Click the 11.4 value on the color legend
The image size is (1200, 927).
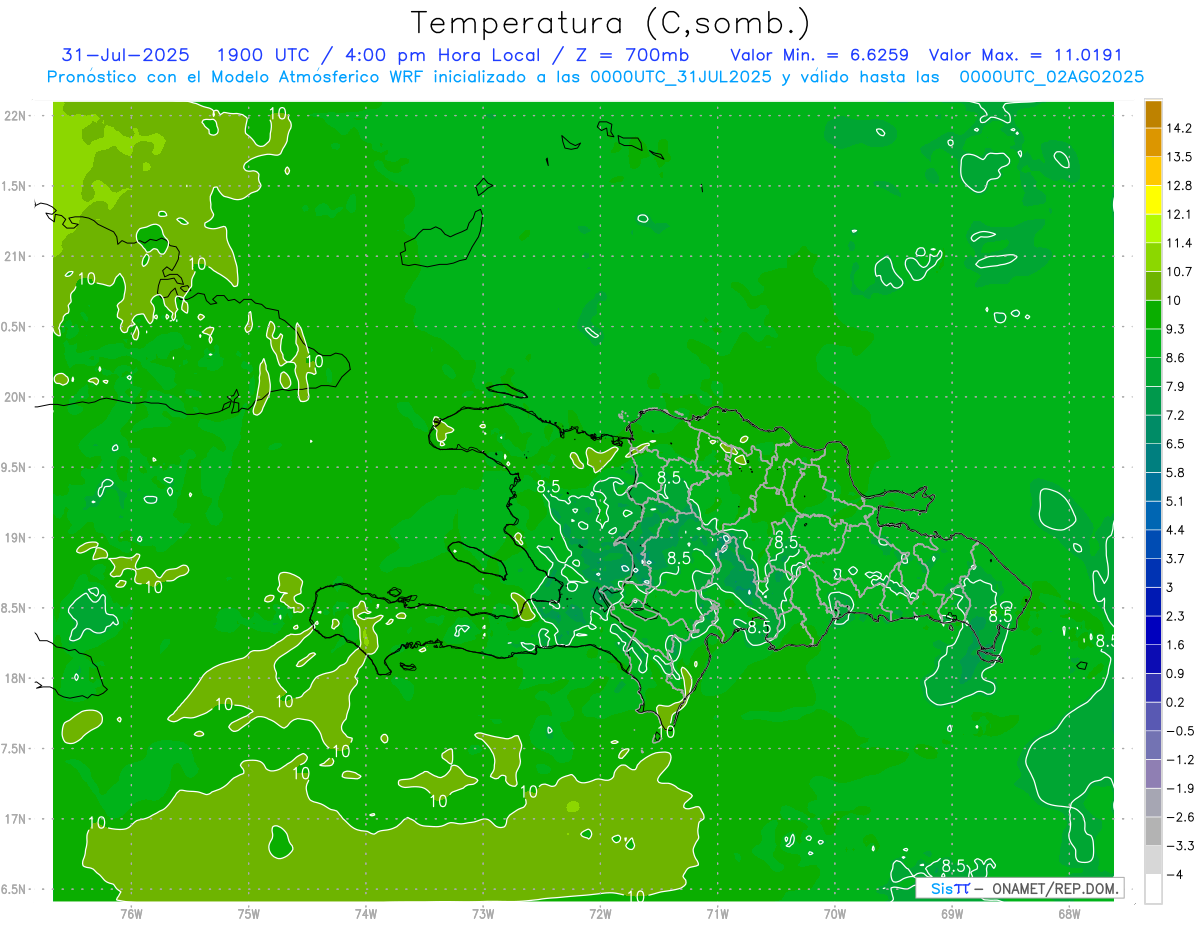[1179, 243]
